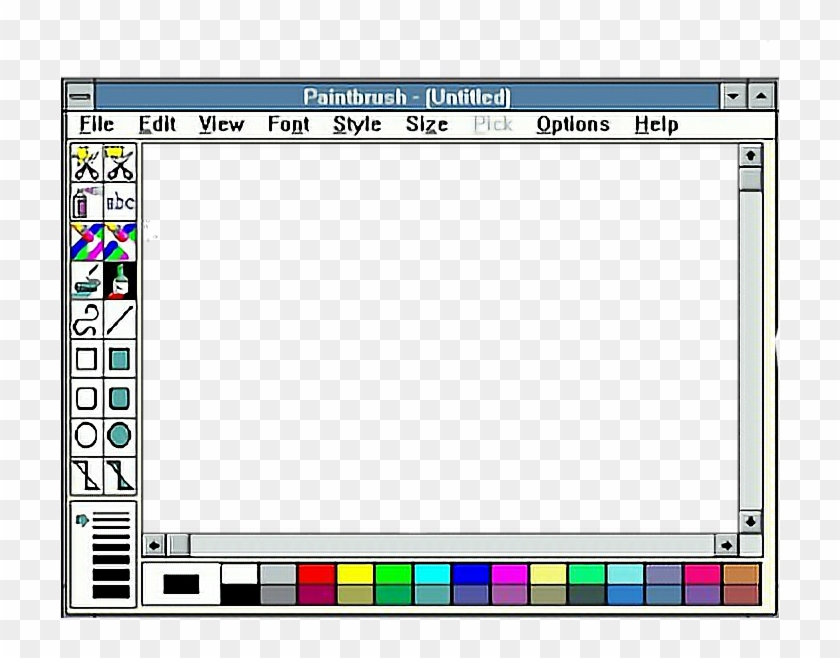Select the thinnest line width

111,514
